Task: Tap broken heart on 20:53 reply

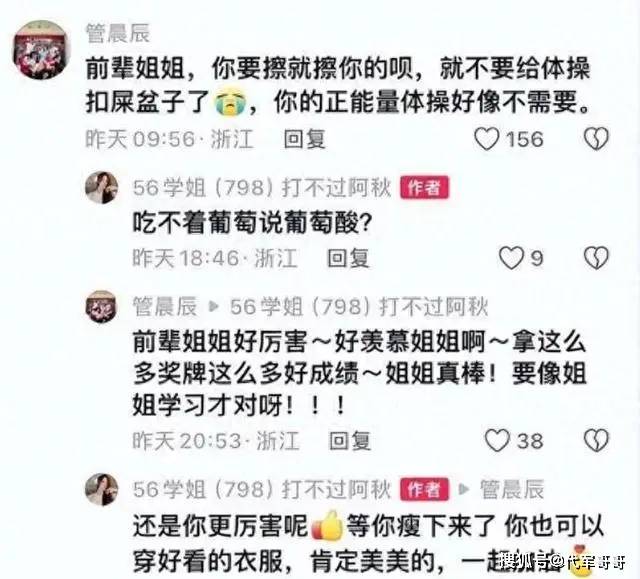Action: coord(596,441)
